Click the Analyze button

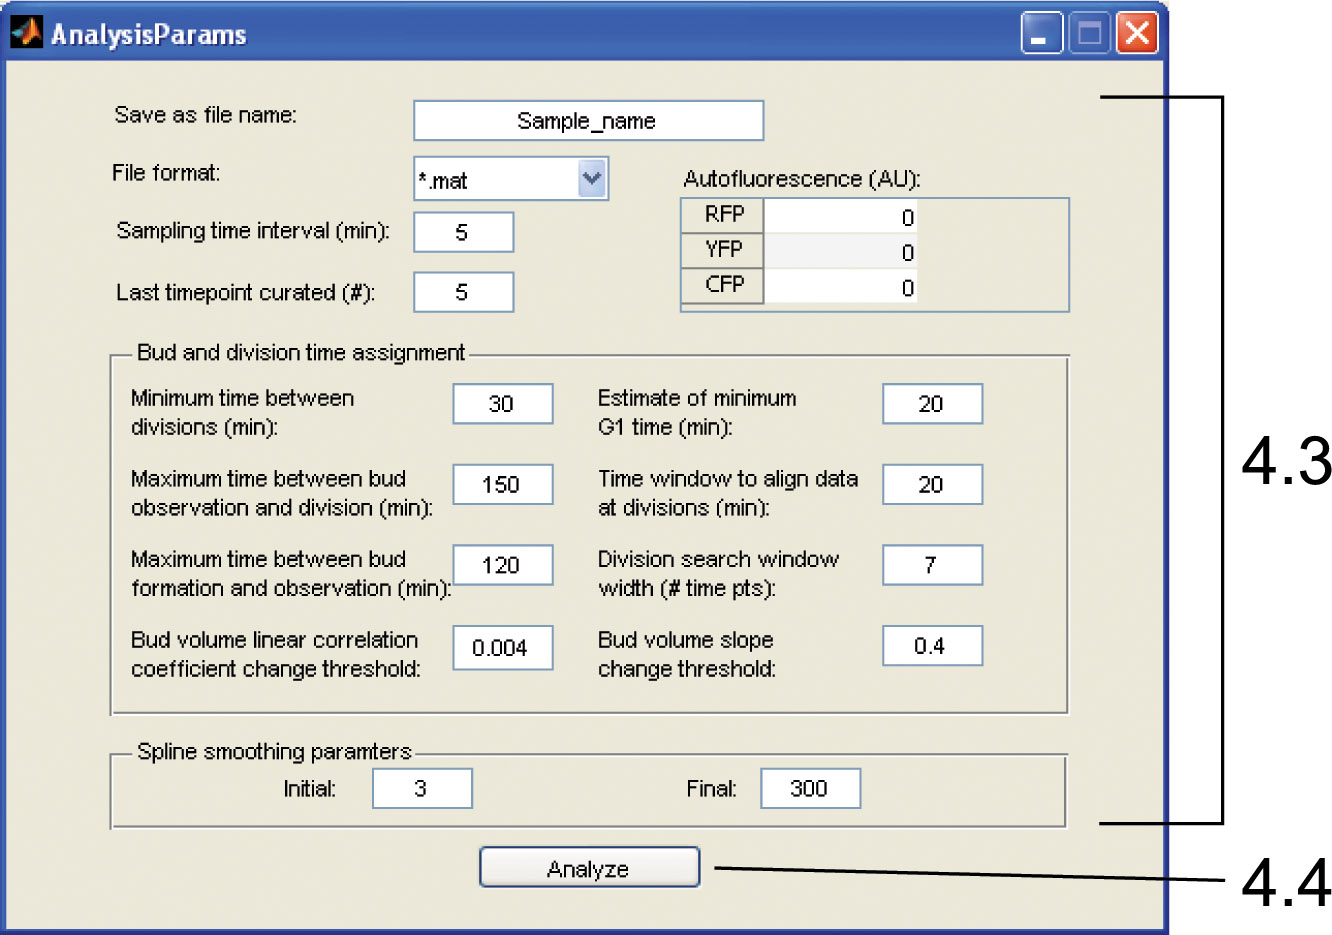click(x=589, y=867)
